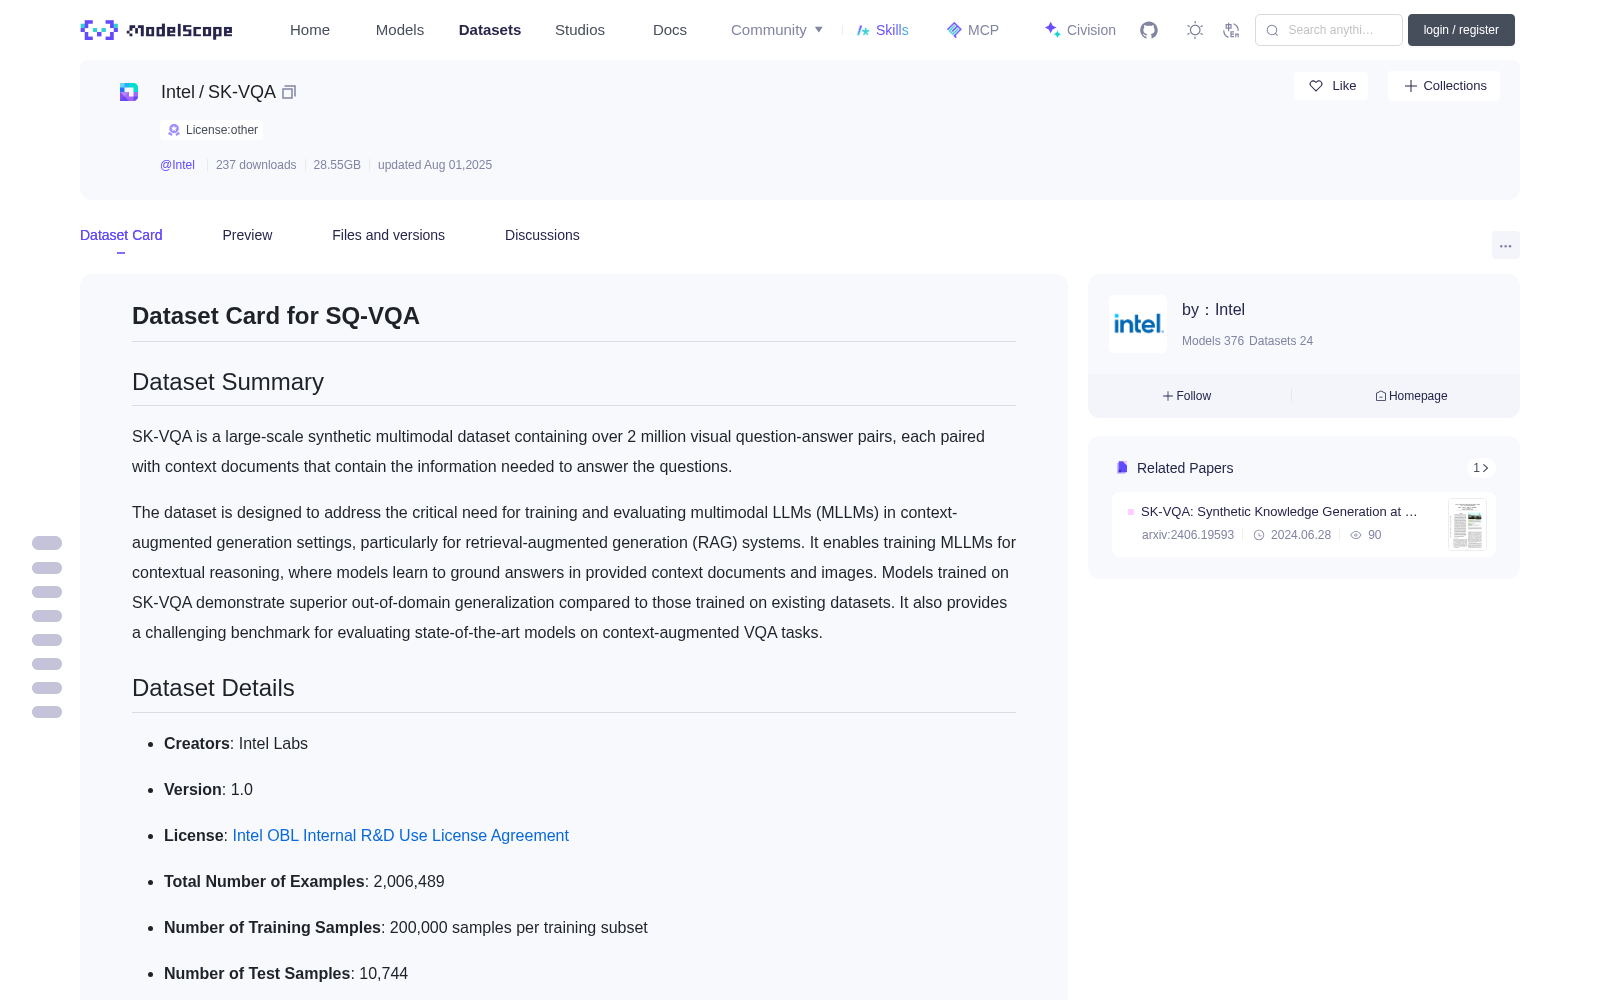Click the heart icon on Like
This screenshot has height=1000, width=1600.
[1316, 86]
